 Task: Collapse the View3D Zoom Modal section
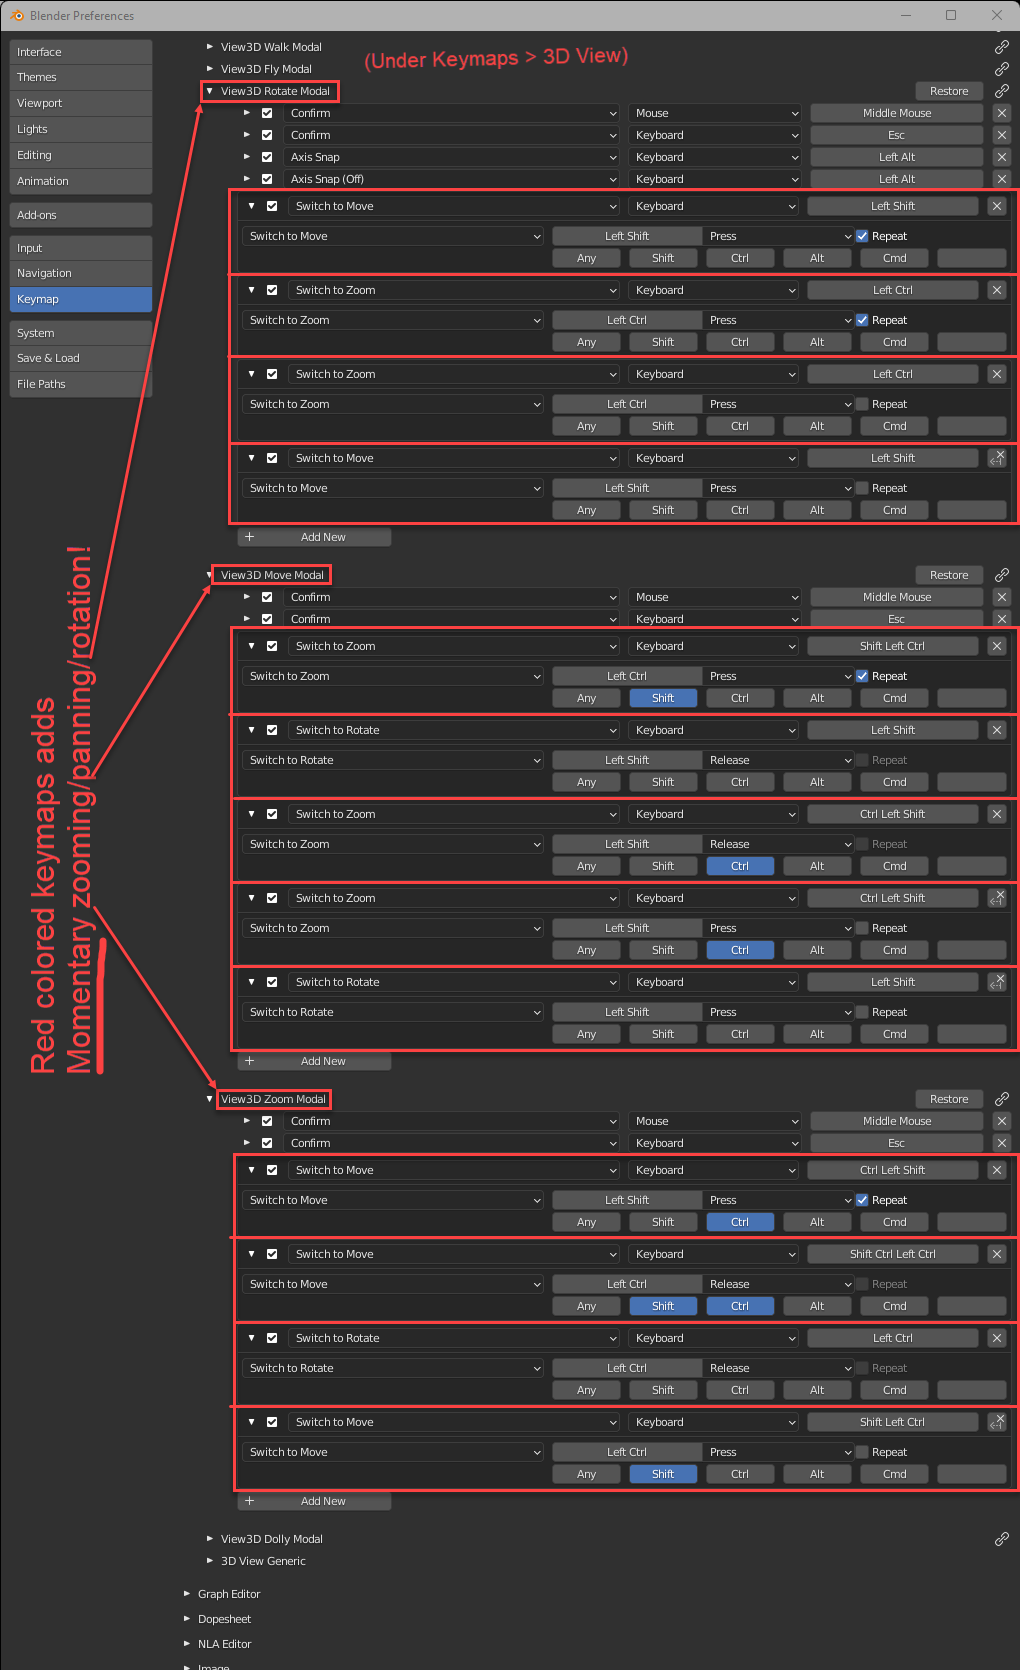click(x=210, y=1099)
